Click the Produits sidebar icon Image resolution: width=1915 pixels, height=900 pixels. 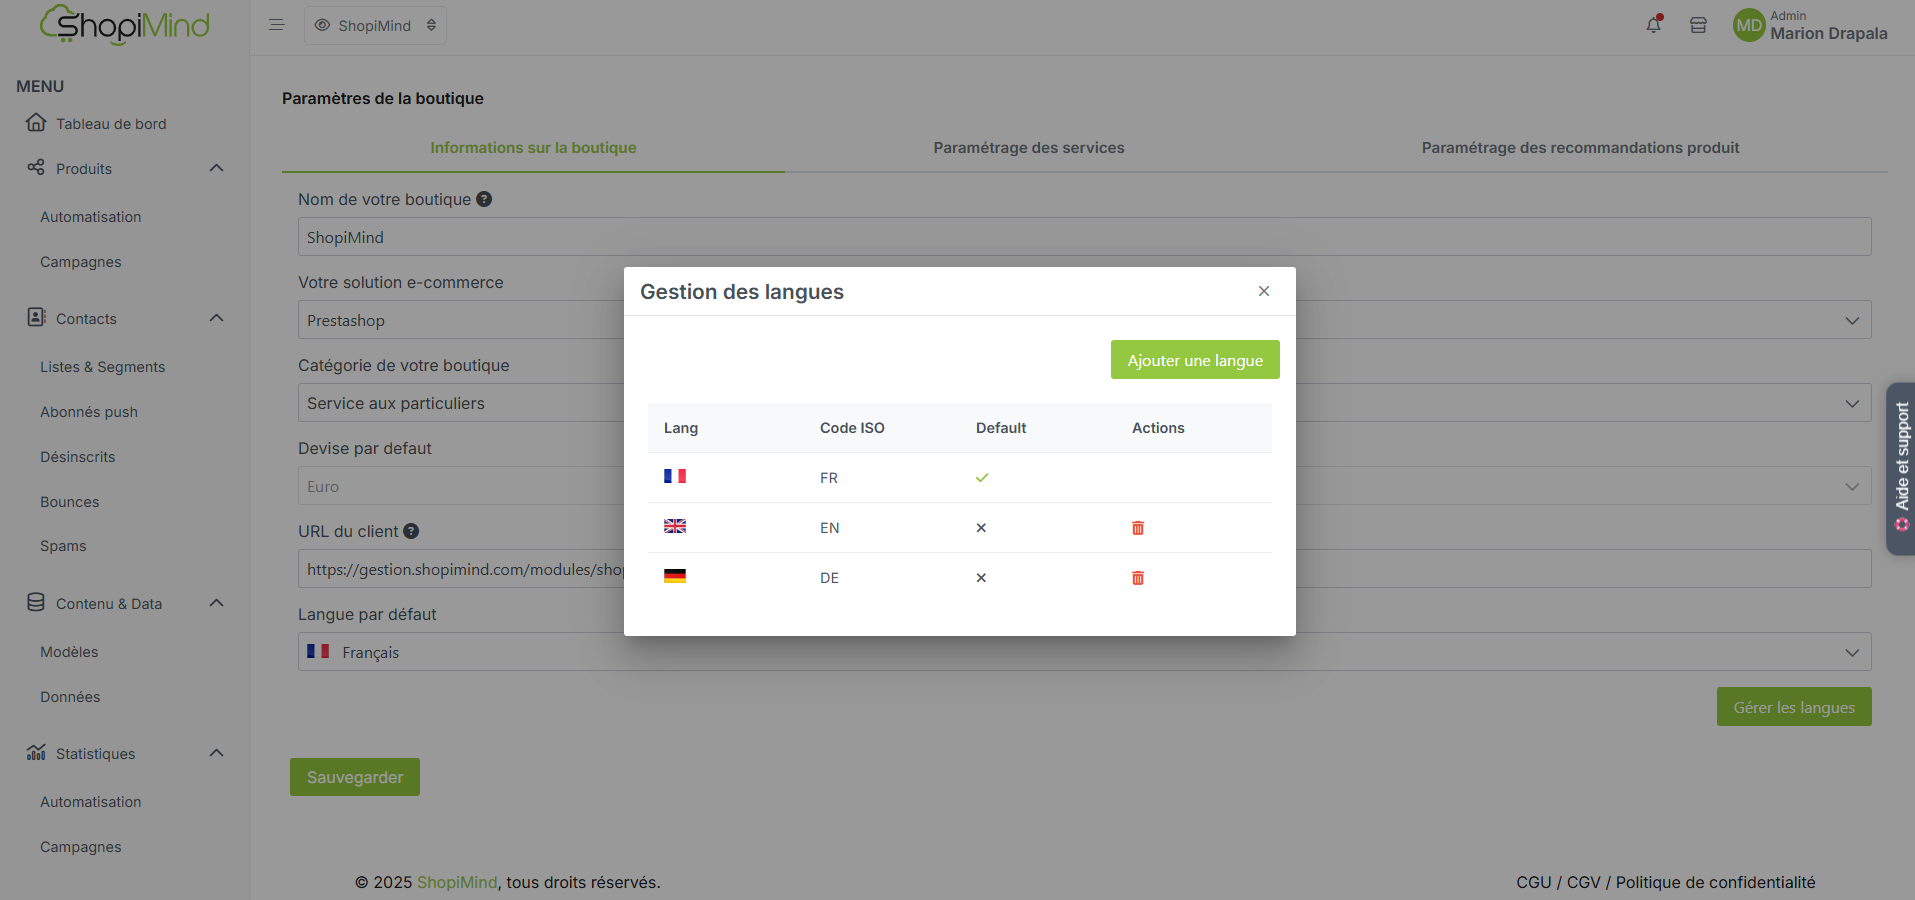tap(36, 167)
